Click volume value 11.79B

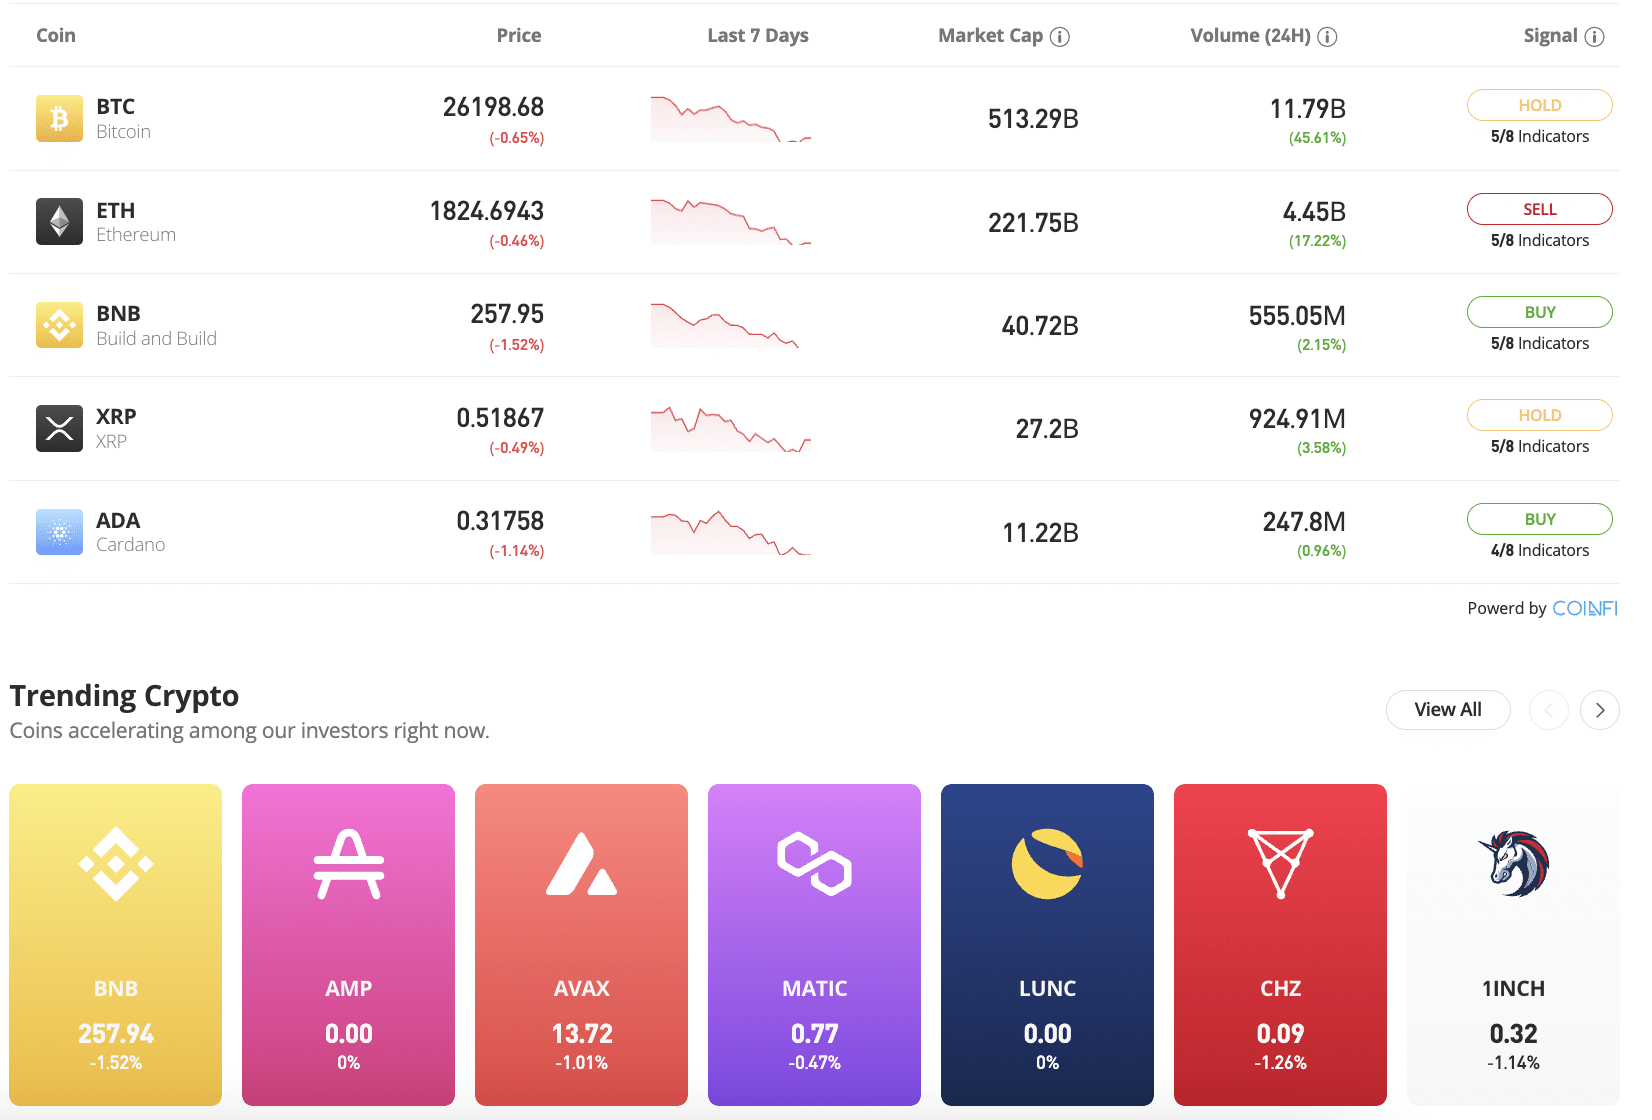point(1308,108)
